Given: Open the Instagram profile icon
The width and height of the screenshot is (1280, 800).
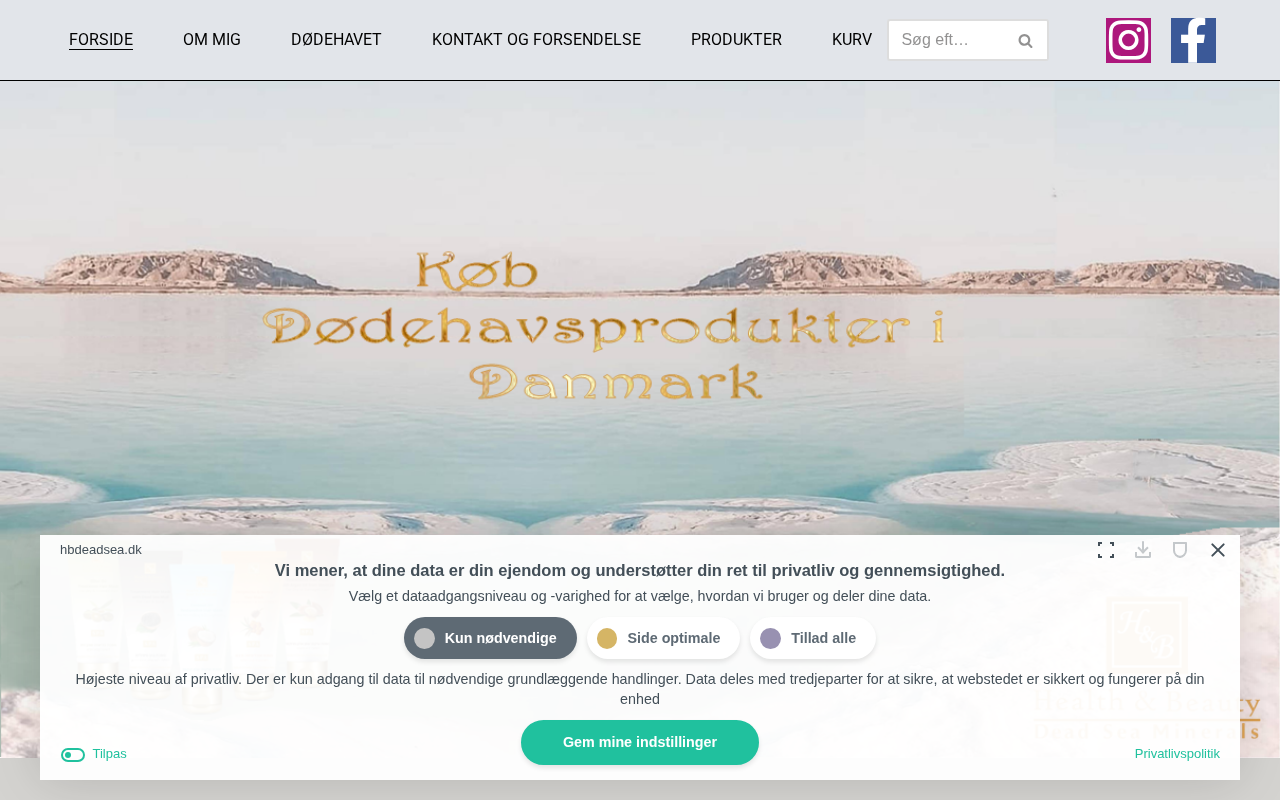Looking at the screenshot, I should (x=1128, y=40).
